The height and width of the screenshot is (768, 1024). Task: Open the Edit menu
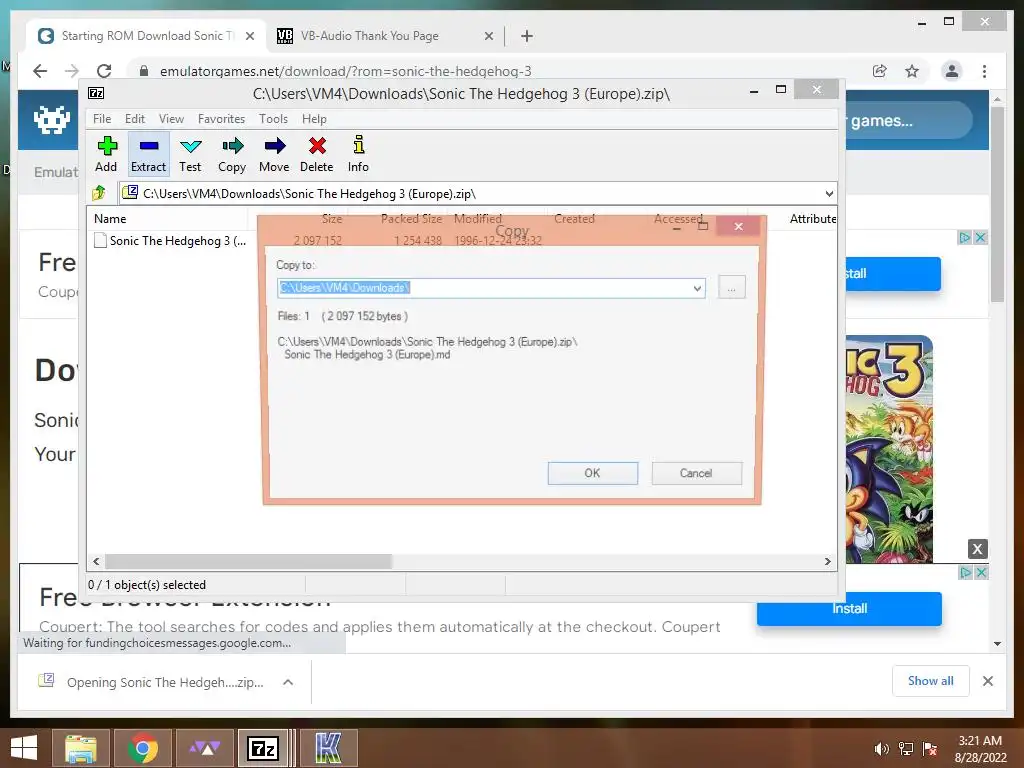[x=135, y=119]
